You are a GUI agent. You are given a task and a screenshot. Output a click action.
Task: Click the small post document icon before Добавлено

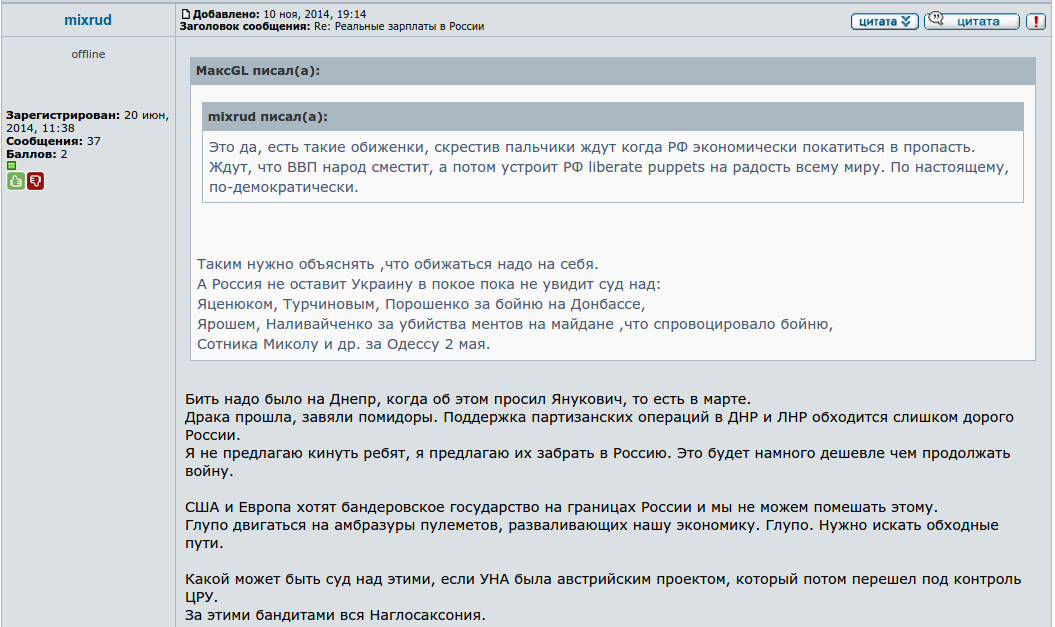pyautogui.click(x=186, y=14)
